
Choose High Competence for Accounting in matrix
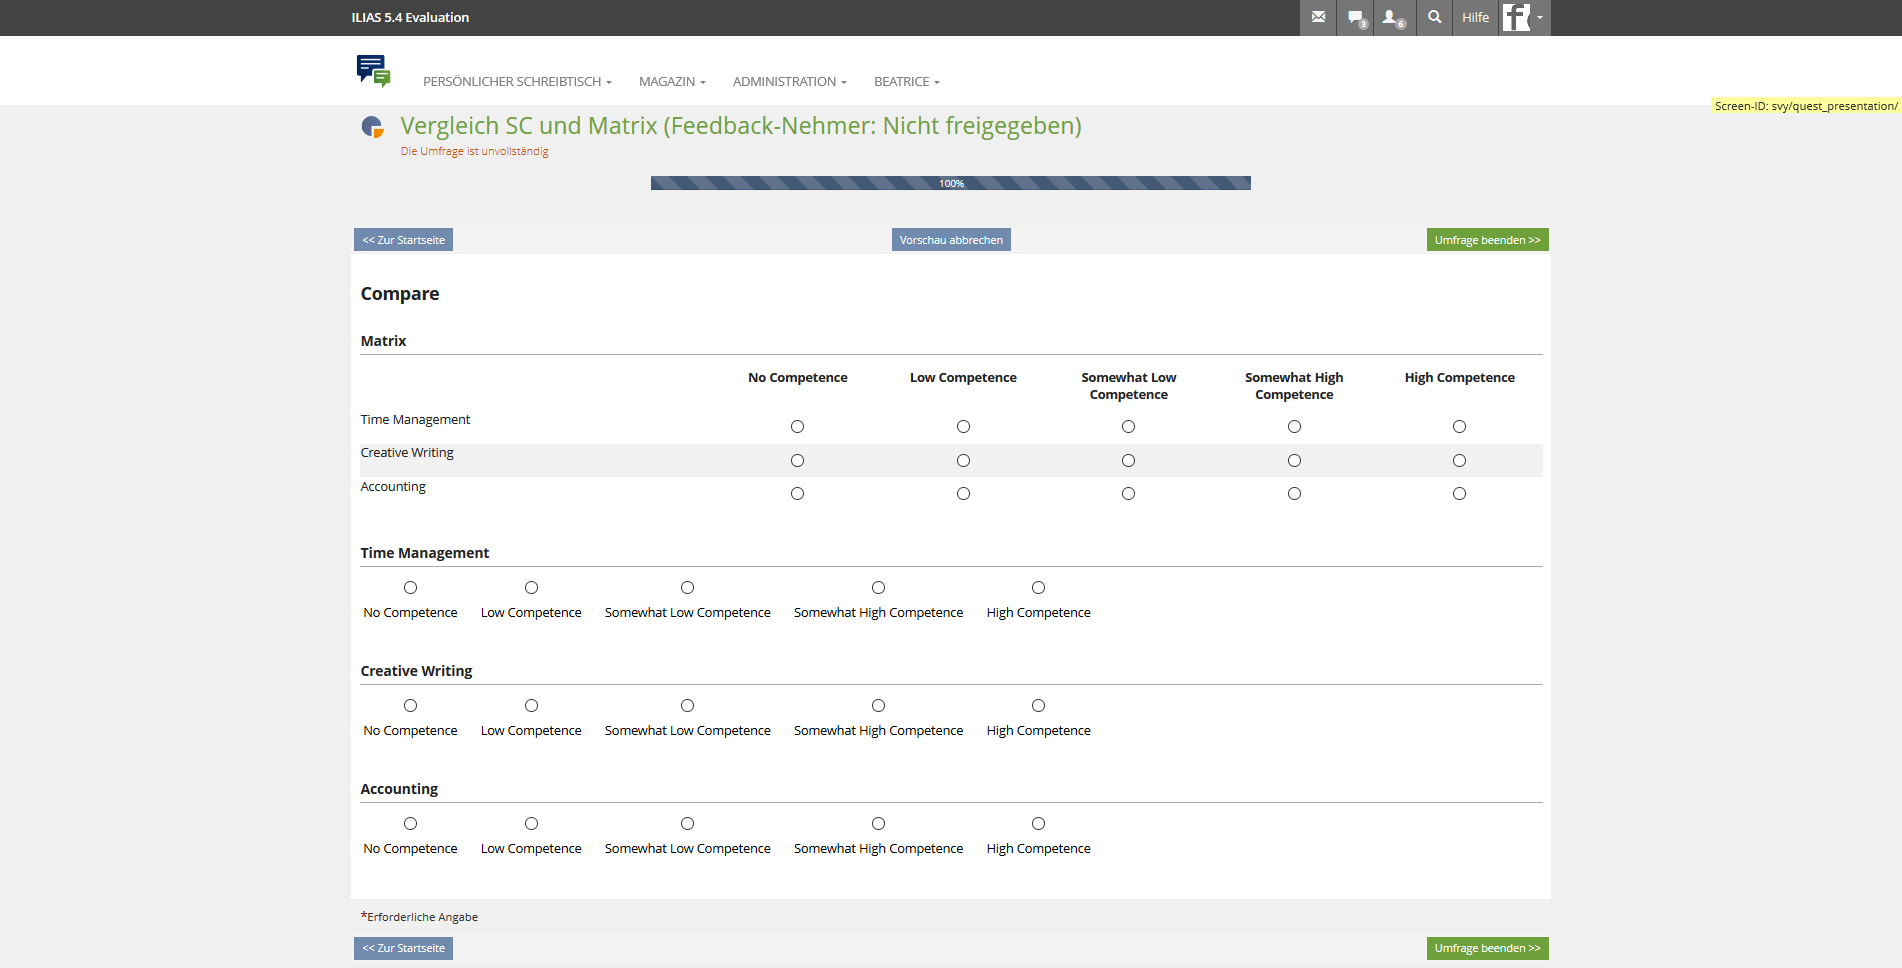click(1459, 494)
